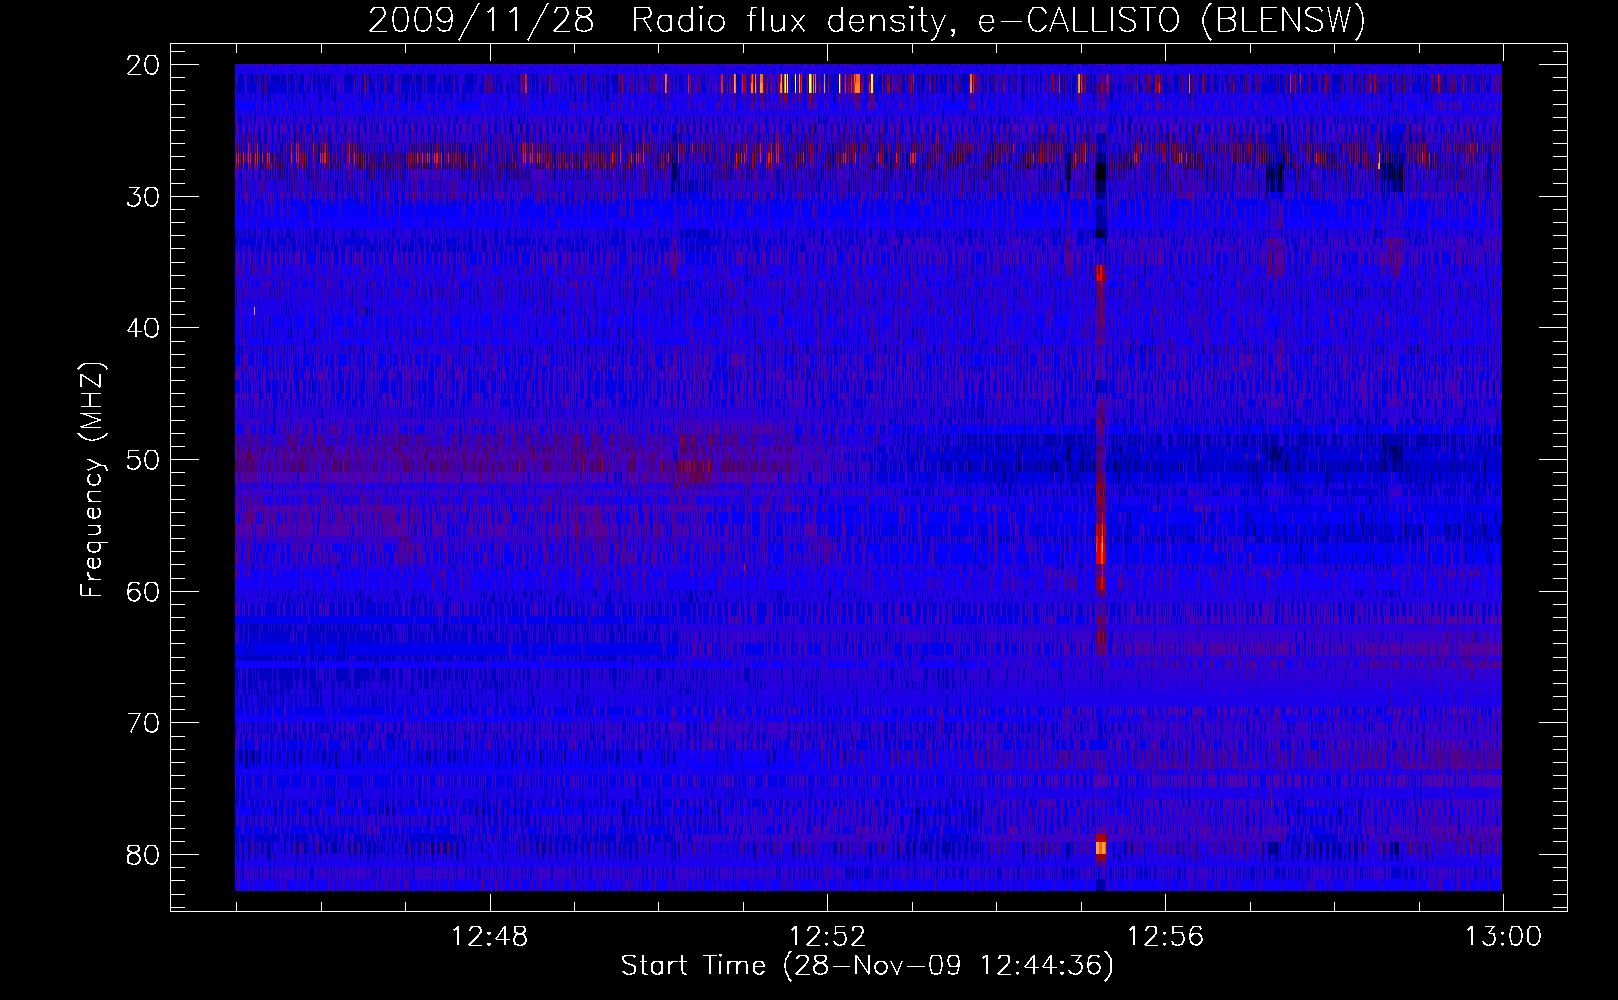This screenshot has width=1618, height=1000.
Task: Click the 12:52 time tick label
Action: point(827,937)
